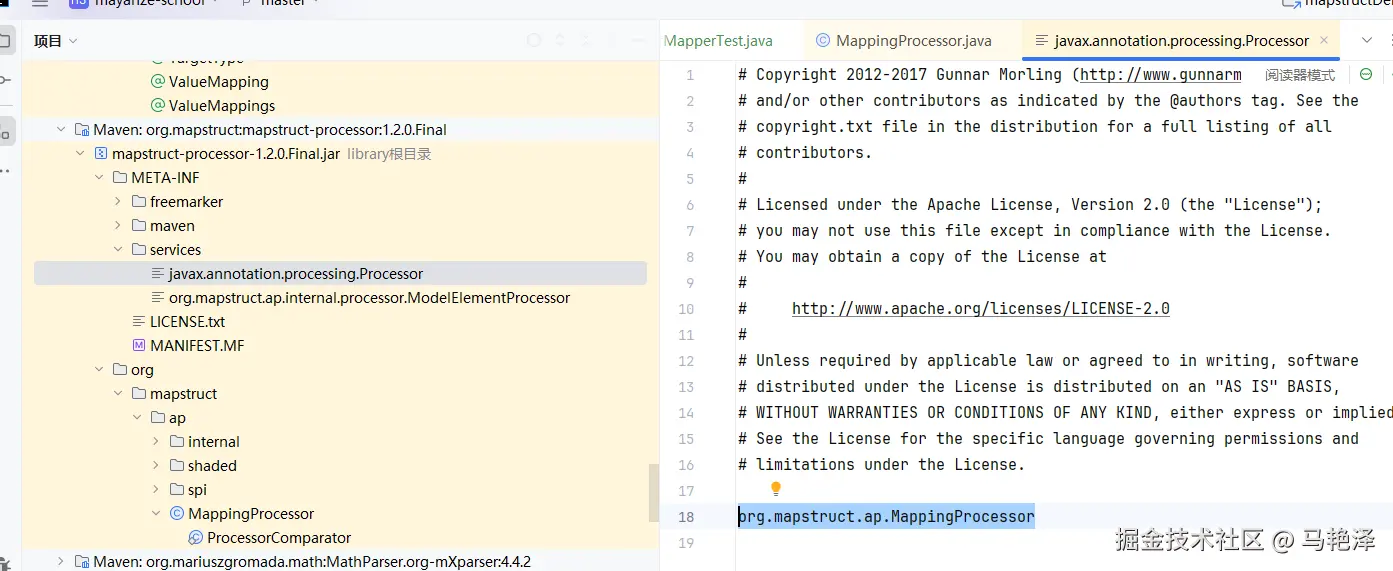1393x571 pixels.
Task: Click the 'limitations under the License.' comment line
Action: coord(882,465)
